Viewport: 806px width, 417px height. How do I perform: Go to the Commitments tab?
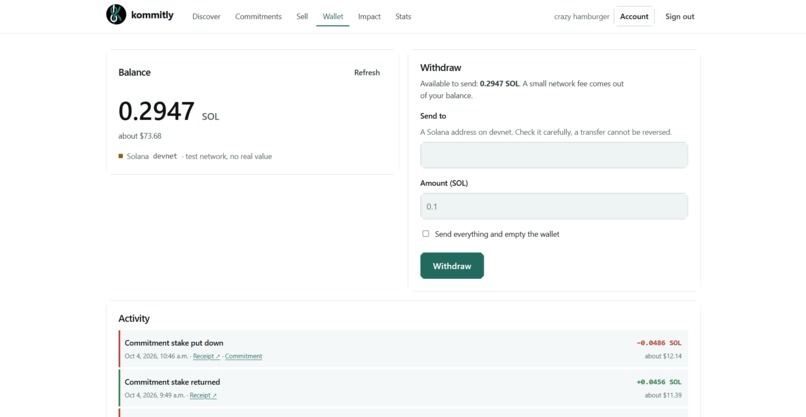258,16
